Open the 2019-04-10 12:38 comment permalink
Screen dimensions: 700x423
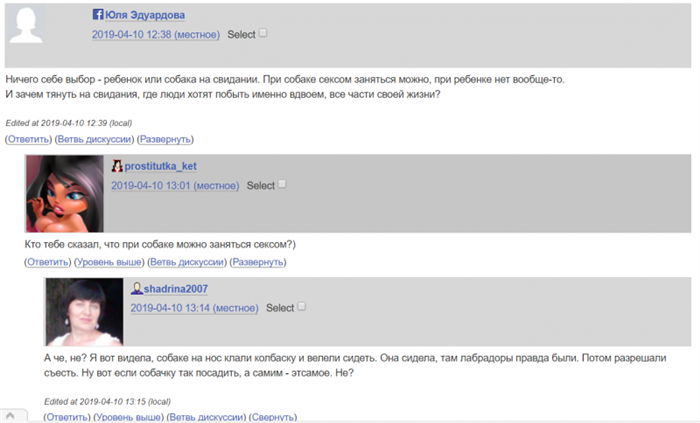pyautogui.click(x=156, y=34)
